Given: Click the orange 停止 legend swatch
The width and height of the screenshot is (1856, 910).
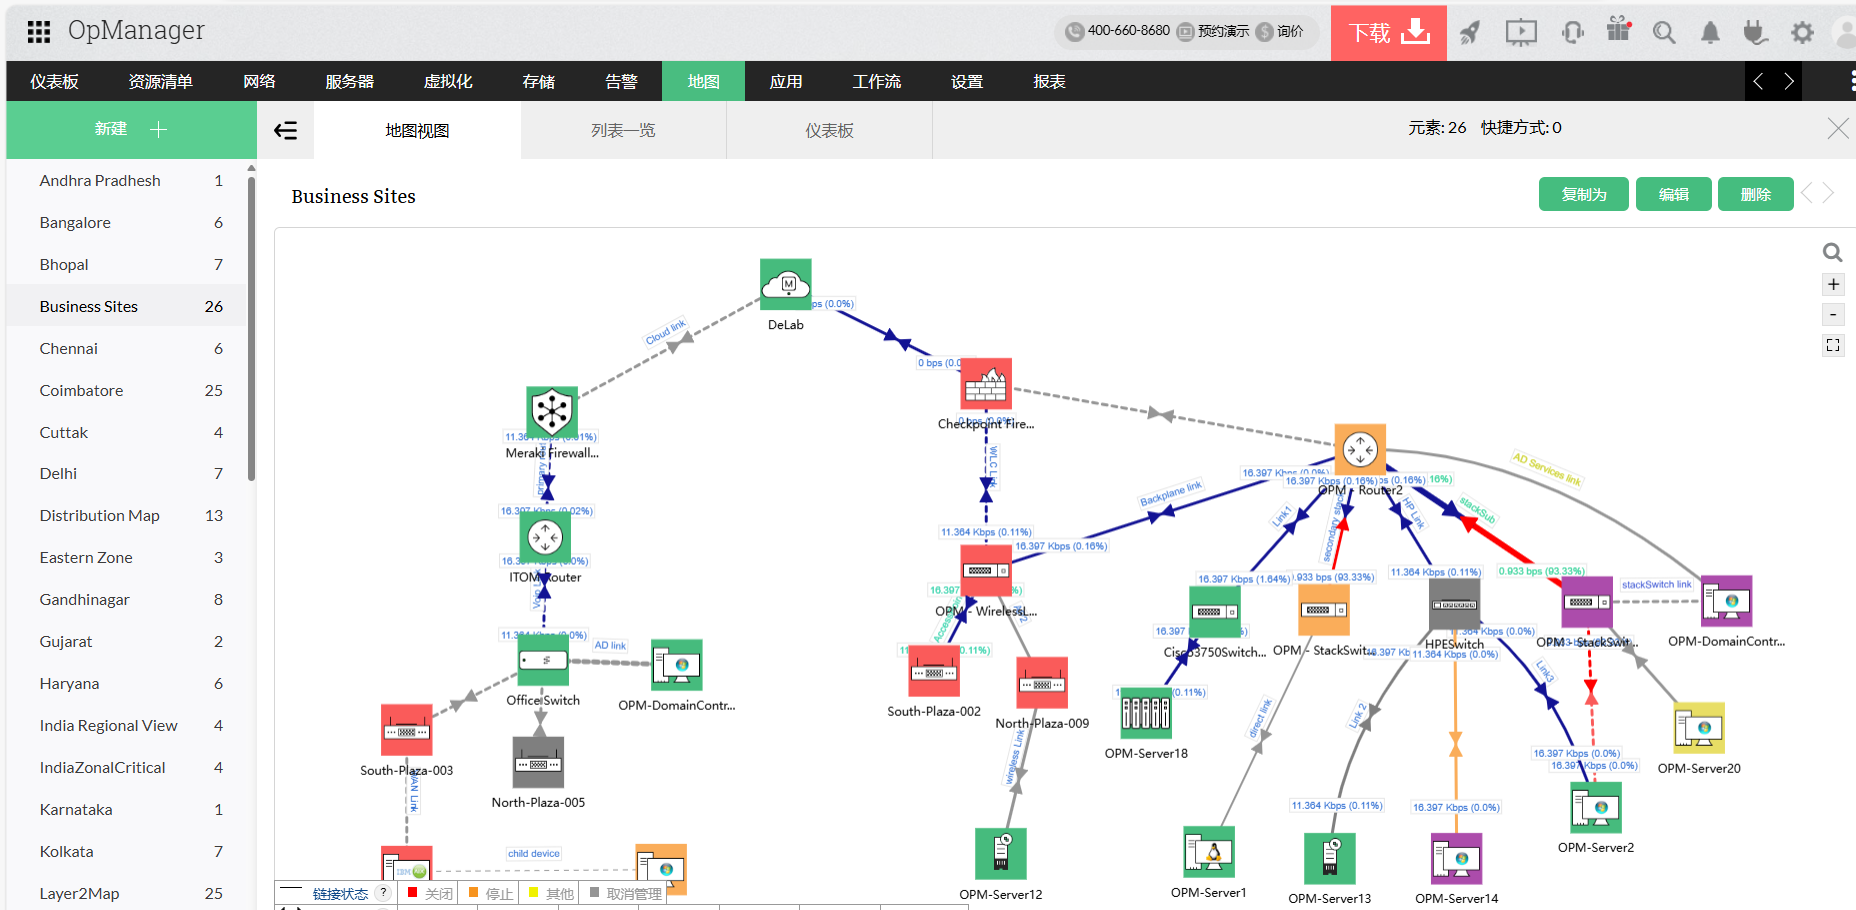Looking at the screenshot, I should [473, 892].
